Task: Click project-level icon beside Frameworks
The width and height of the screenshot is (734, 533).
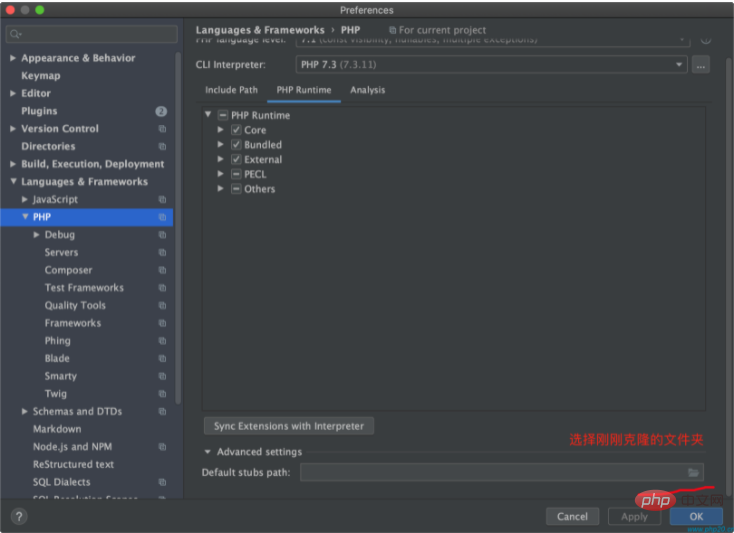Action: click(x=162, y=323)
